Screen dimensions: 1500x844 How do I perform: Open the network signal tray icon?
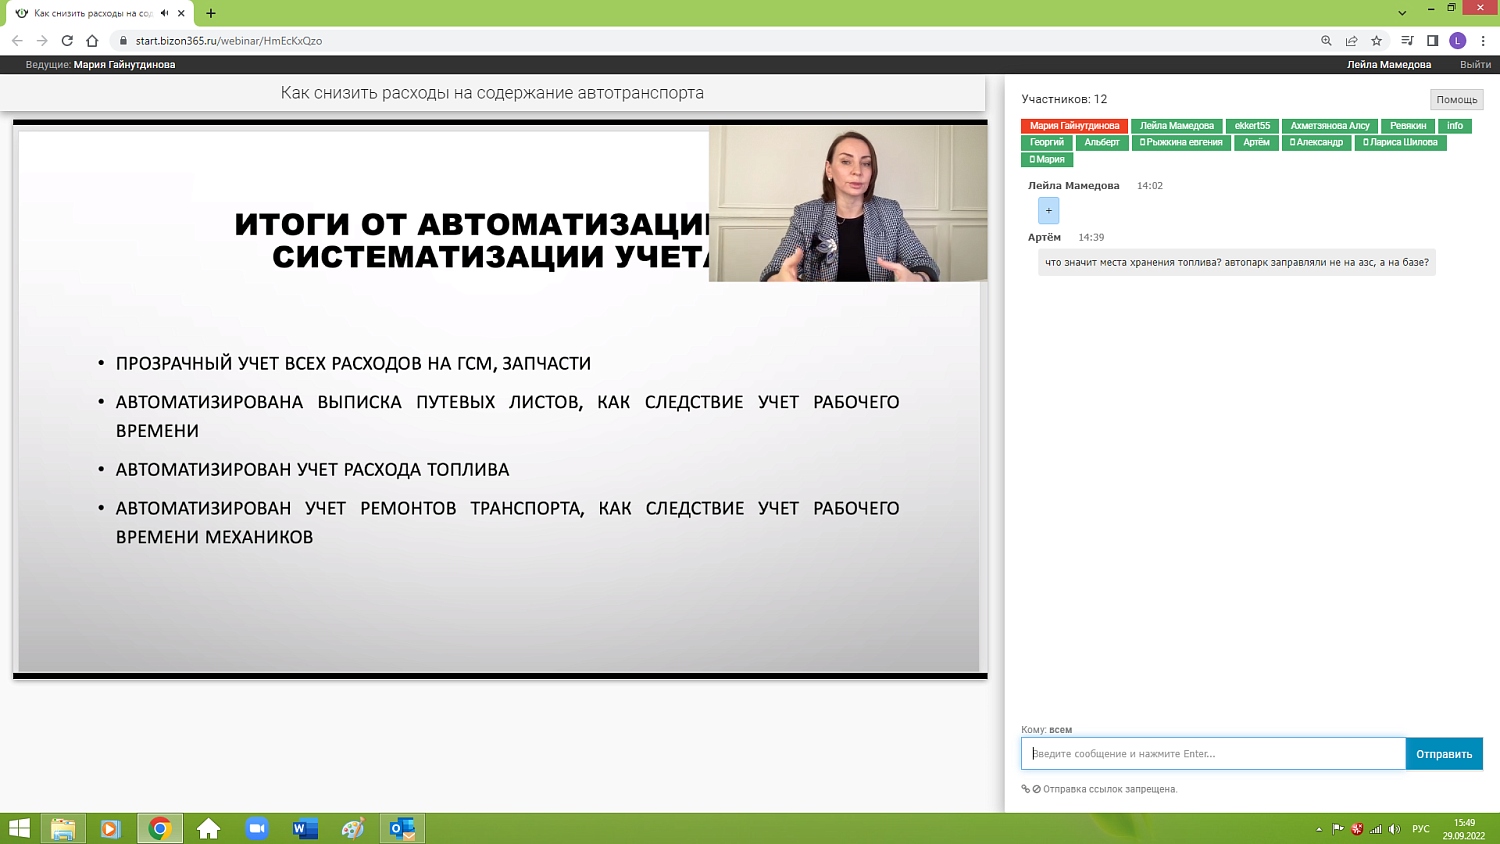click(x=1376, y=829)
